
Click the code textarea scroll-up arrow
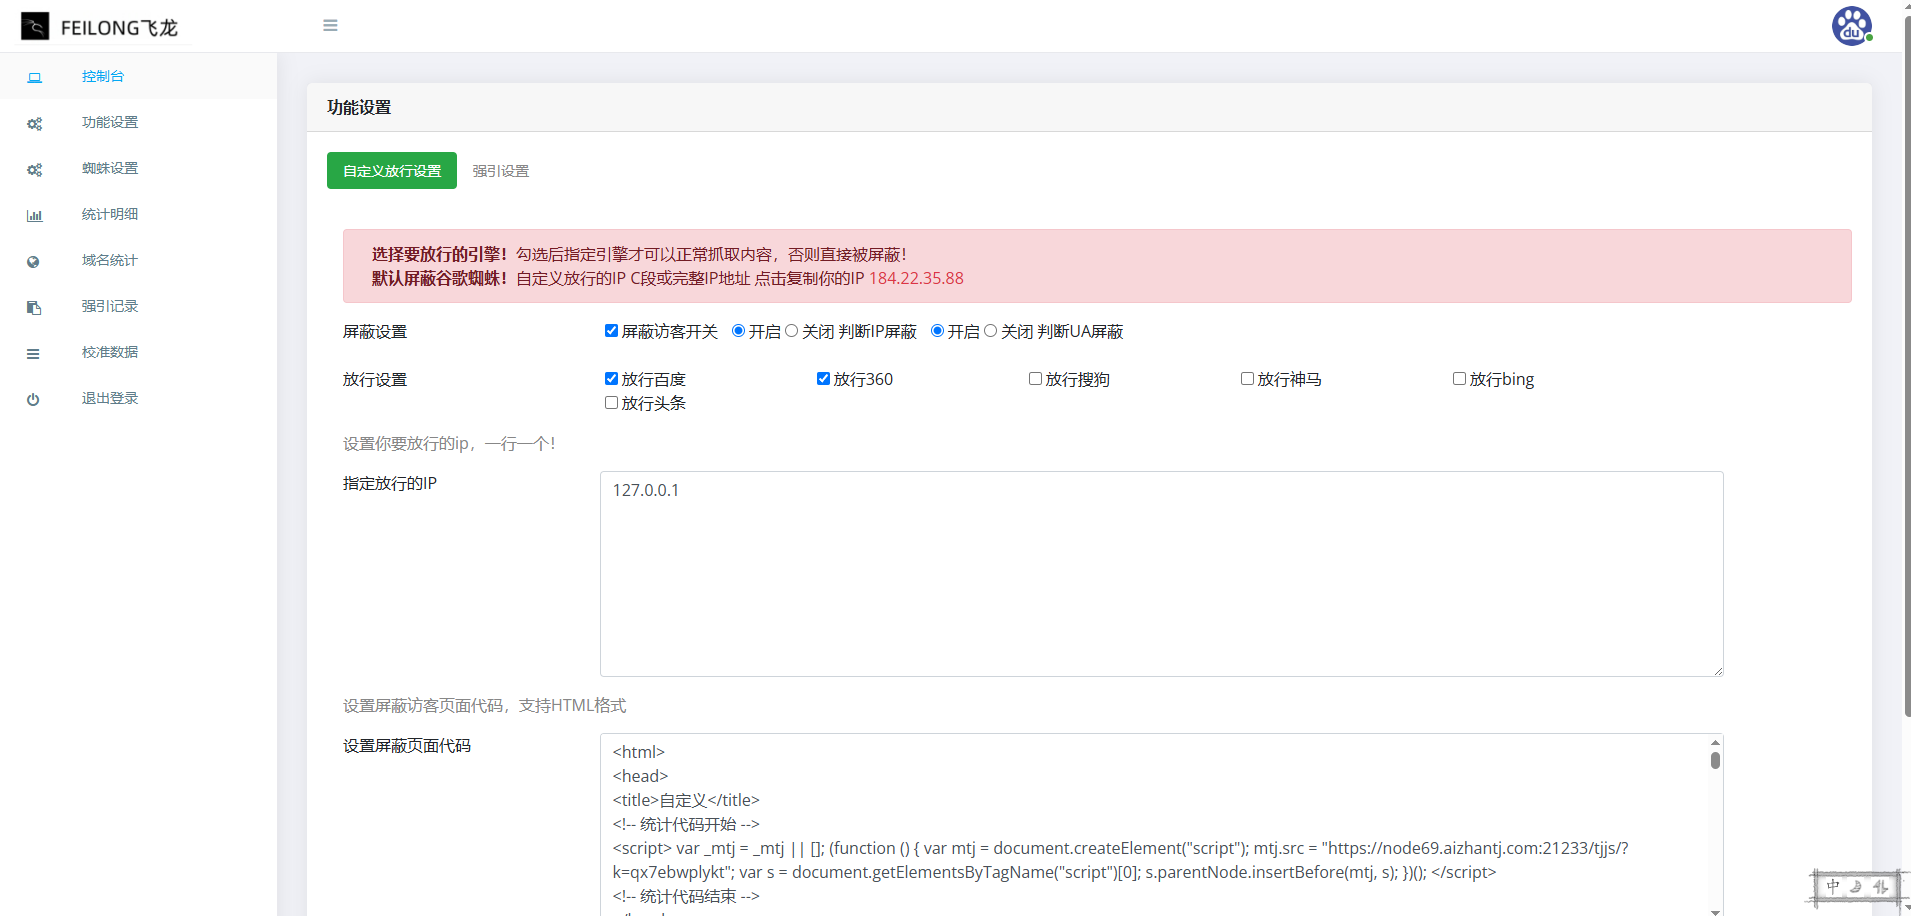pos(1715,742)
